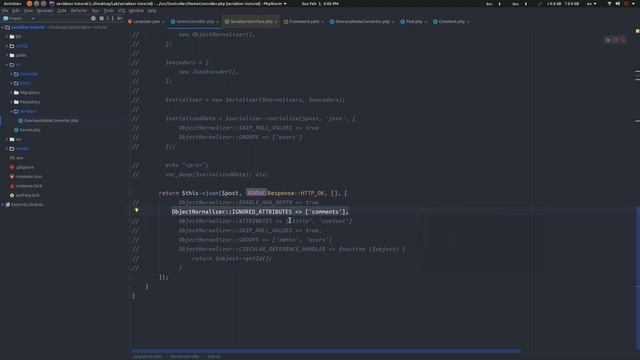Image resolution: width=640 pixels, height=360 pixels.
Task: Open the framework.yaml editor tab
Action: [x=303, y=22]
